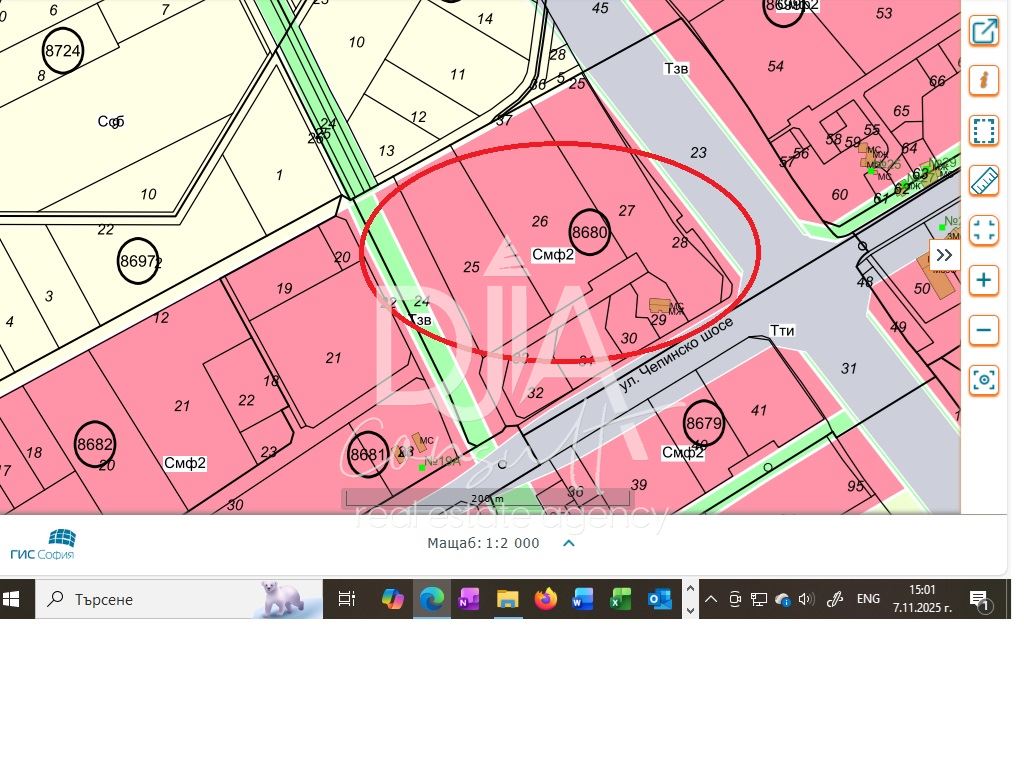The height and width of the screenshot is (768, 1024).
Task: Select the rectangle selection tool
Action: (984, 131)
